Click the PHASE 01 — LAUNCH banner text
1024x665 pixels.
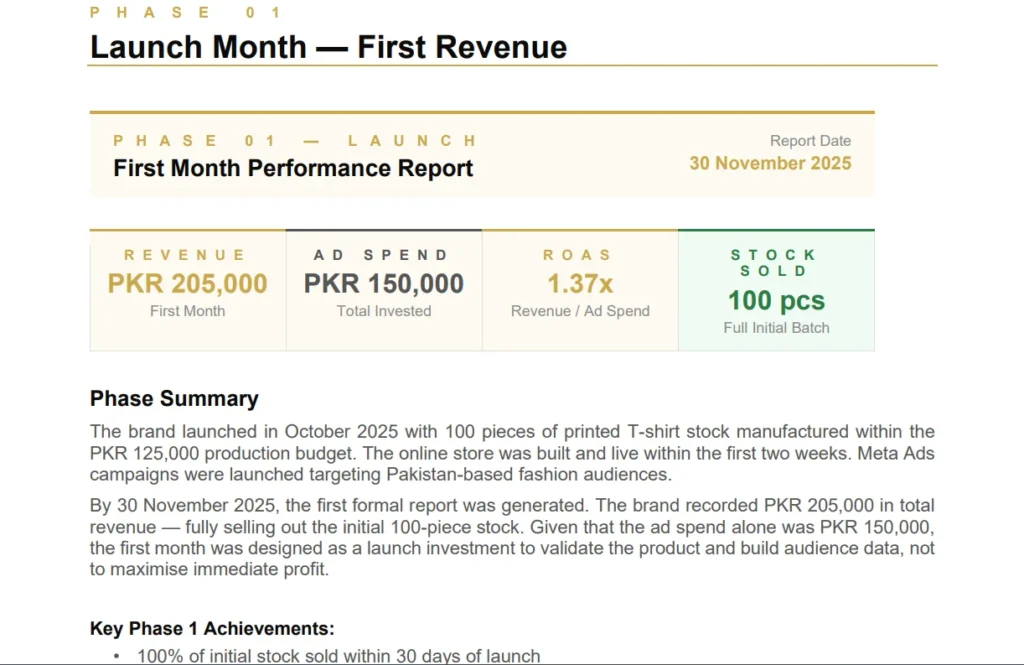coord(295,140)
